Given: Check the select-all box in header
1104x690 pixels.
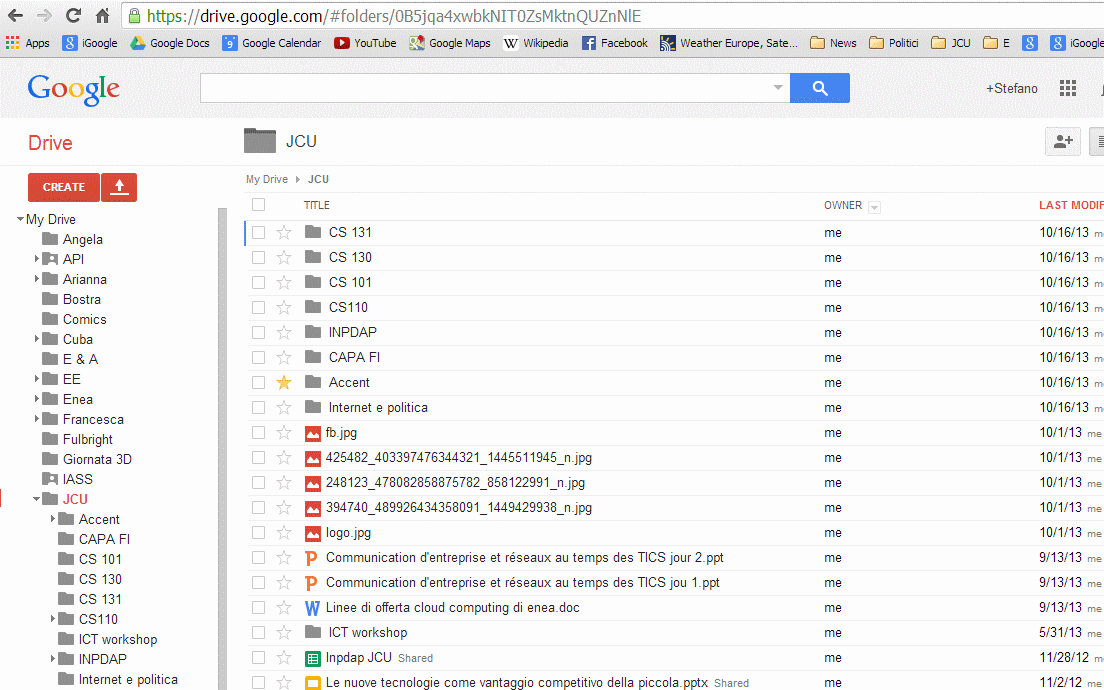Looking at the screenshot, I should click(x=259, y=205).
